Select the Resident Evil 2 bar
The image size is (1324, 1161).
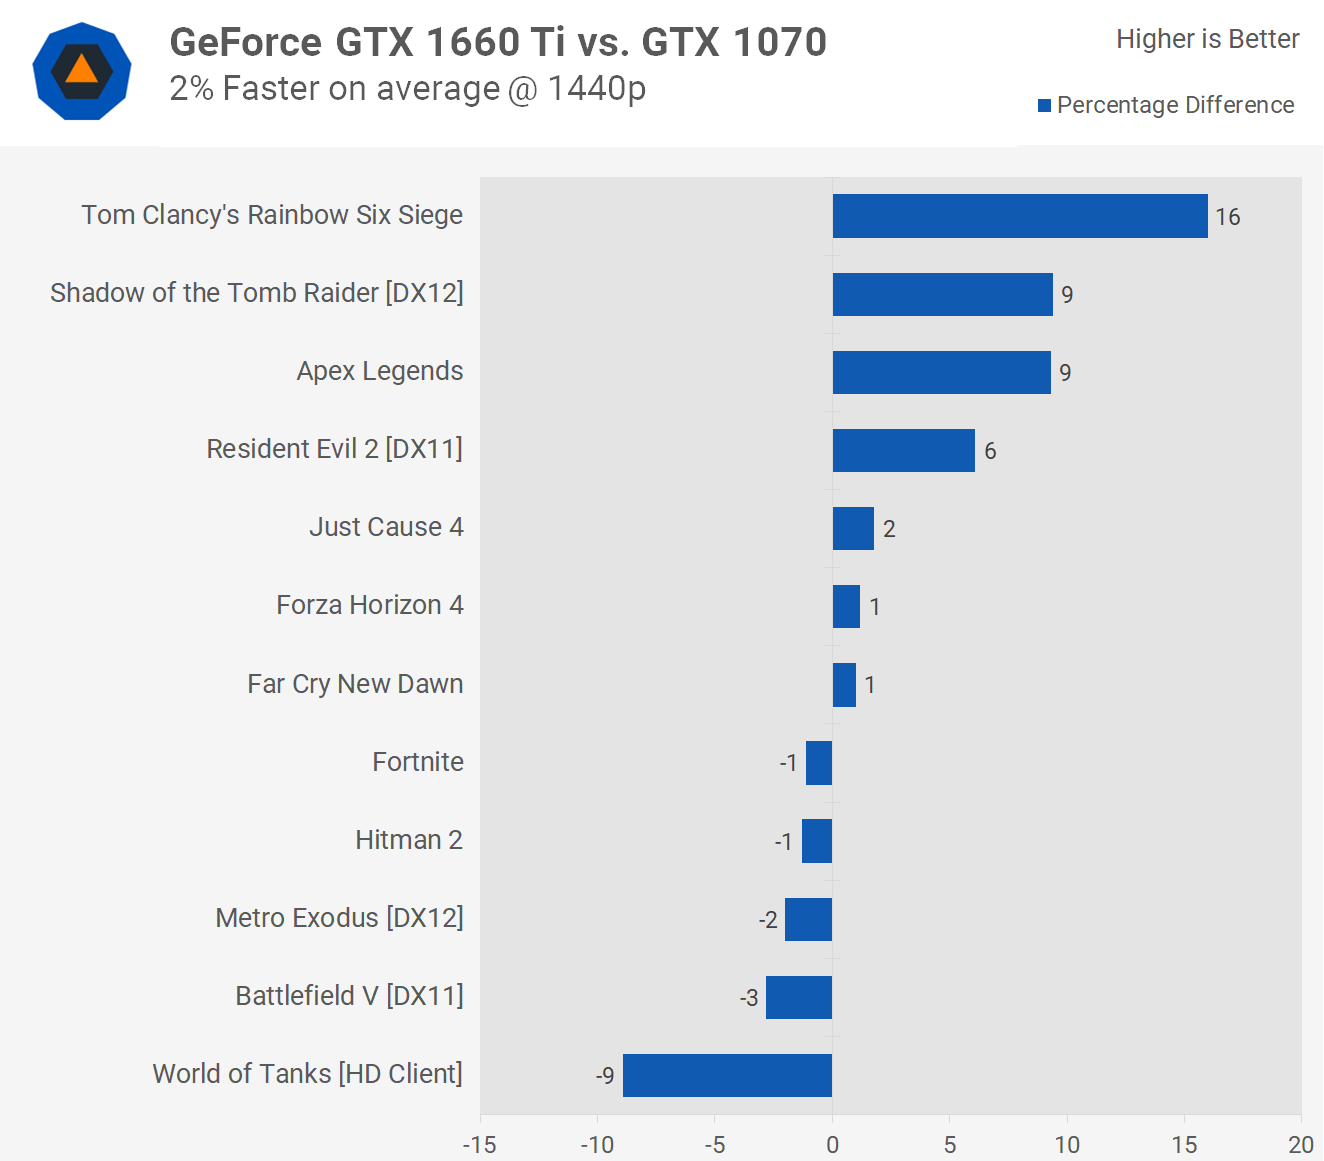903,450
